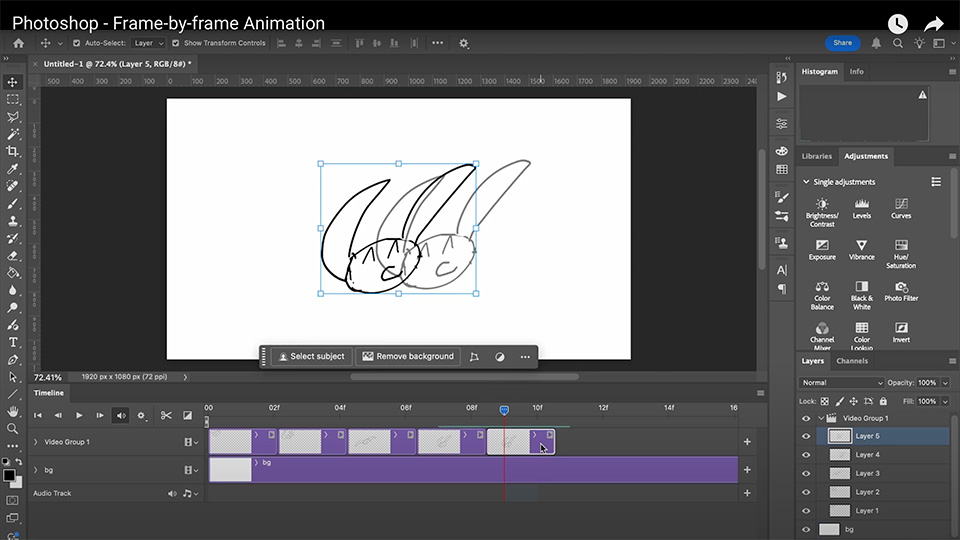Click the blue playhead marker on timeline

point(504,410)
